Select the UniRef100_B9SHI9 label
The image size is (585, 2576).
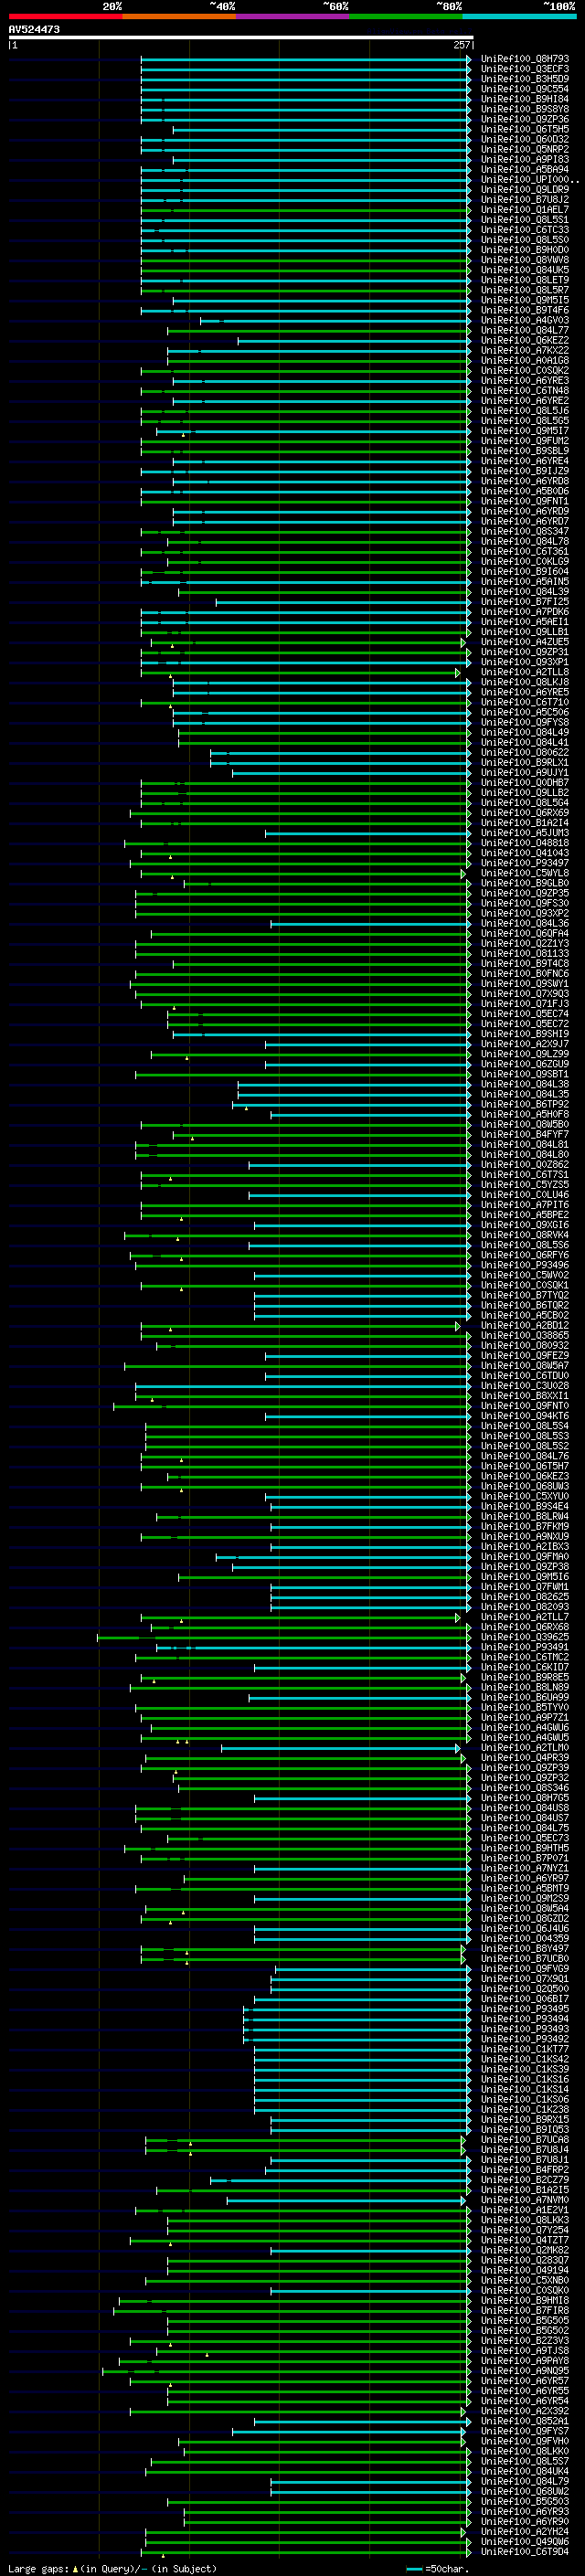pyautogui.click(x=525, y=1034)
